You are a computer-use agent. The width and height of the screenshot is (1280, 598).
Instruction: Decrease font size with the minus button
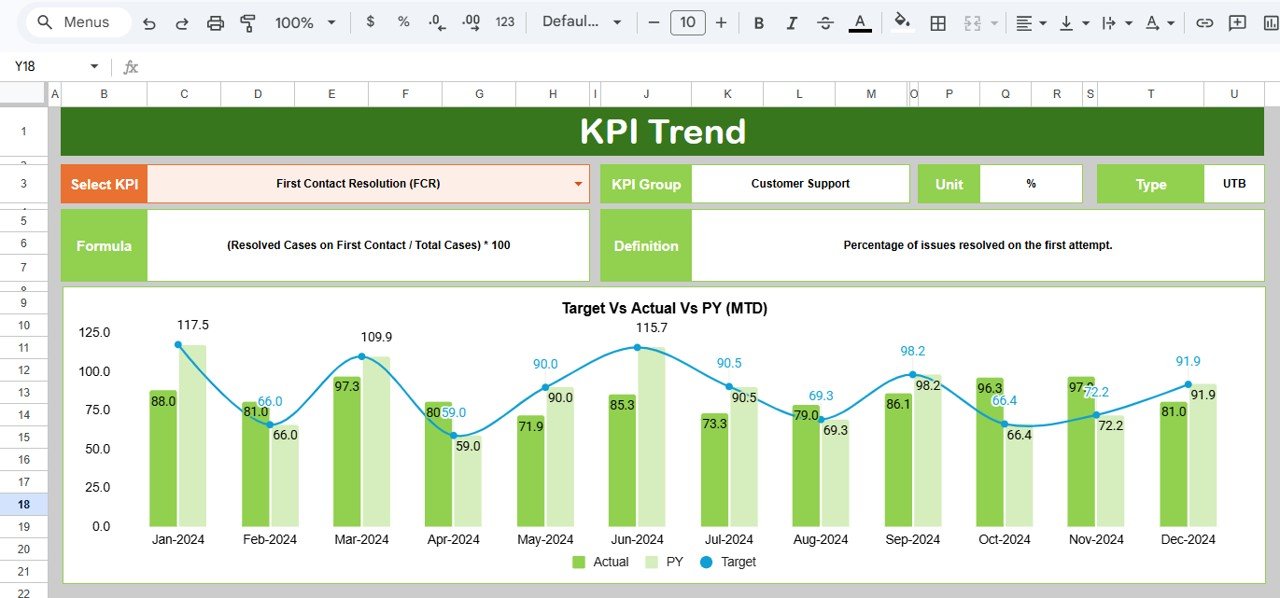click(654, 22)
